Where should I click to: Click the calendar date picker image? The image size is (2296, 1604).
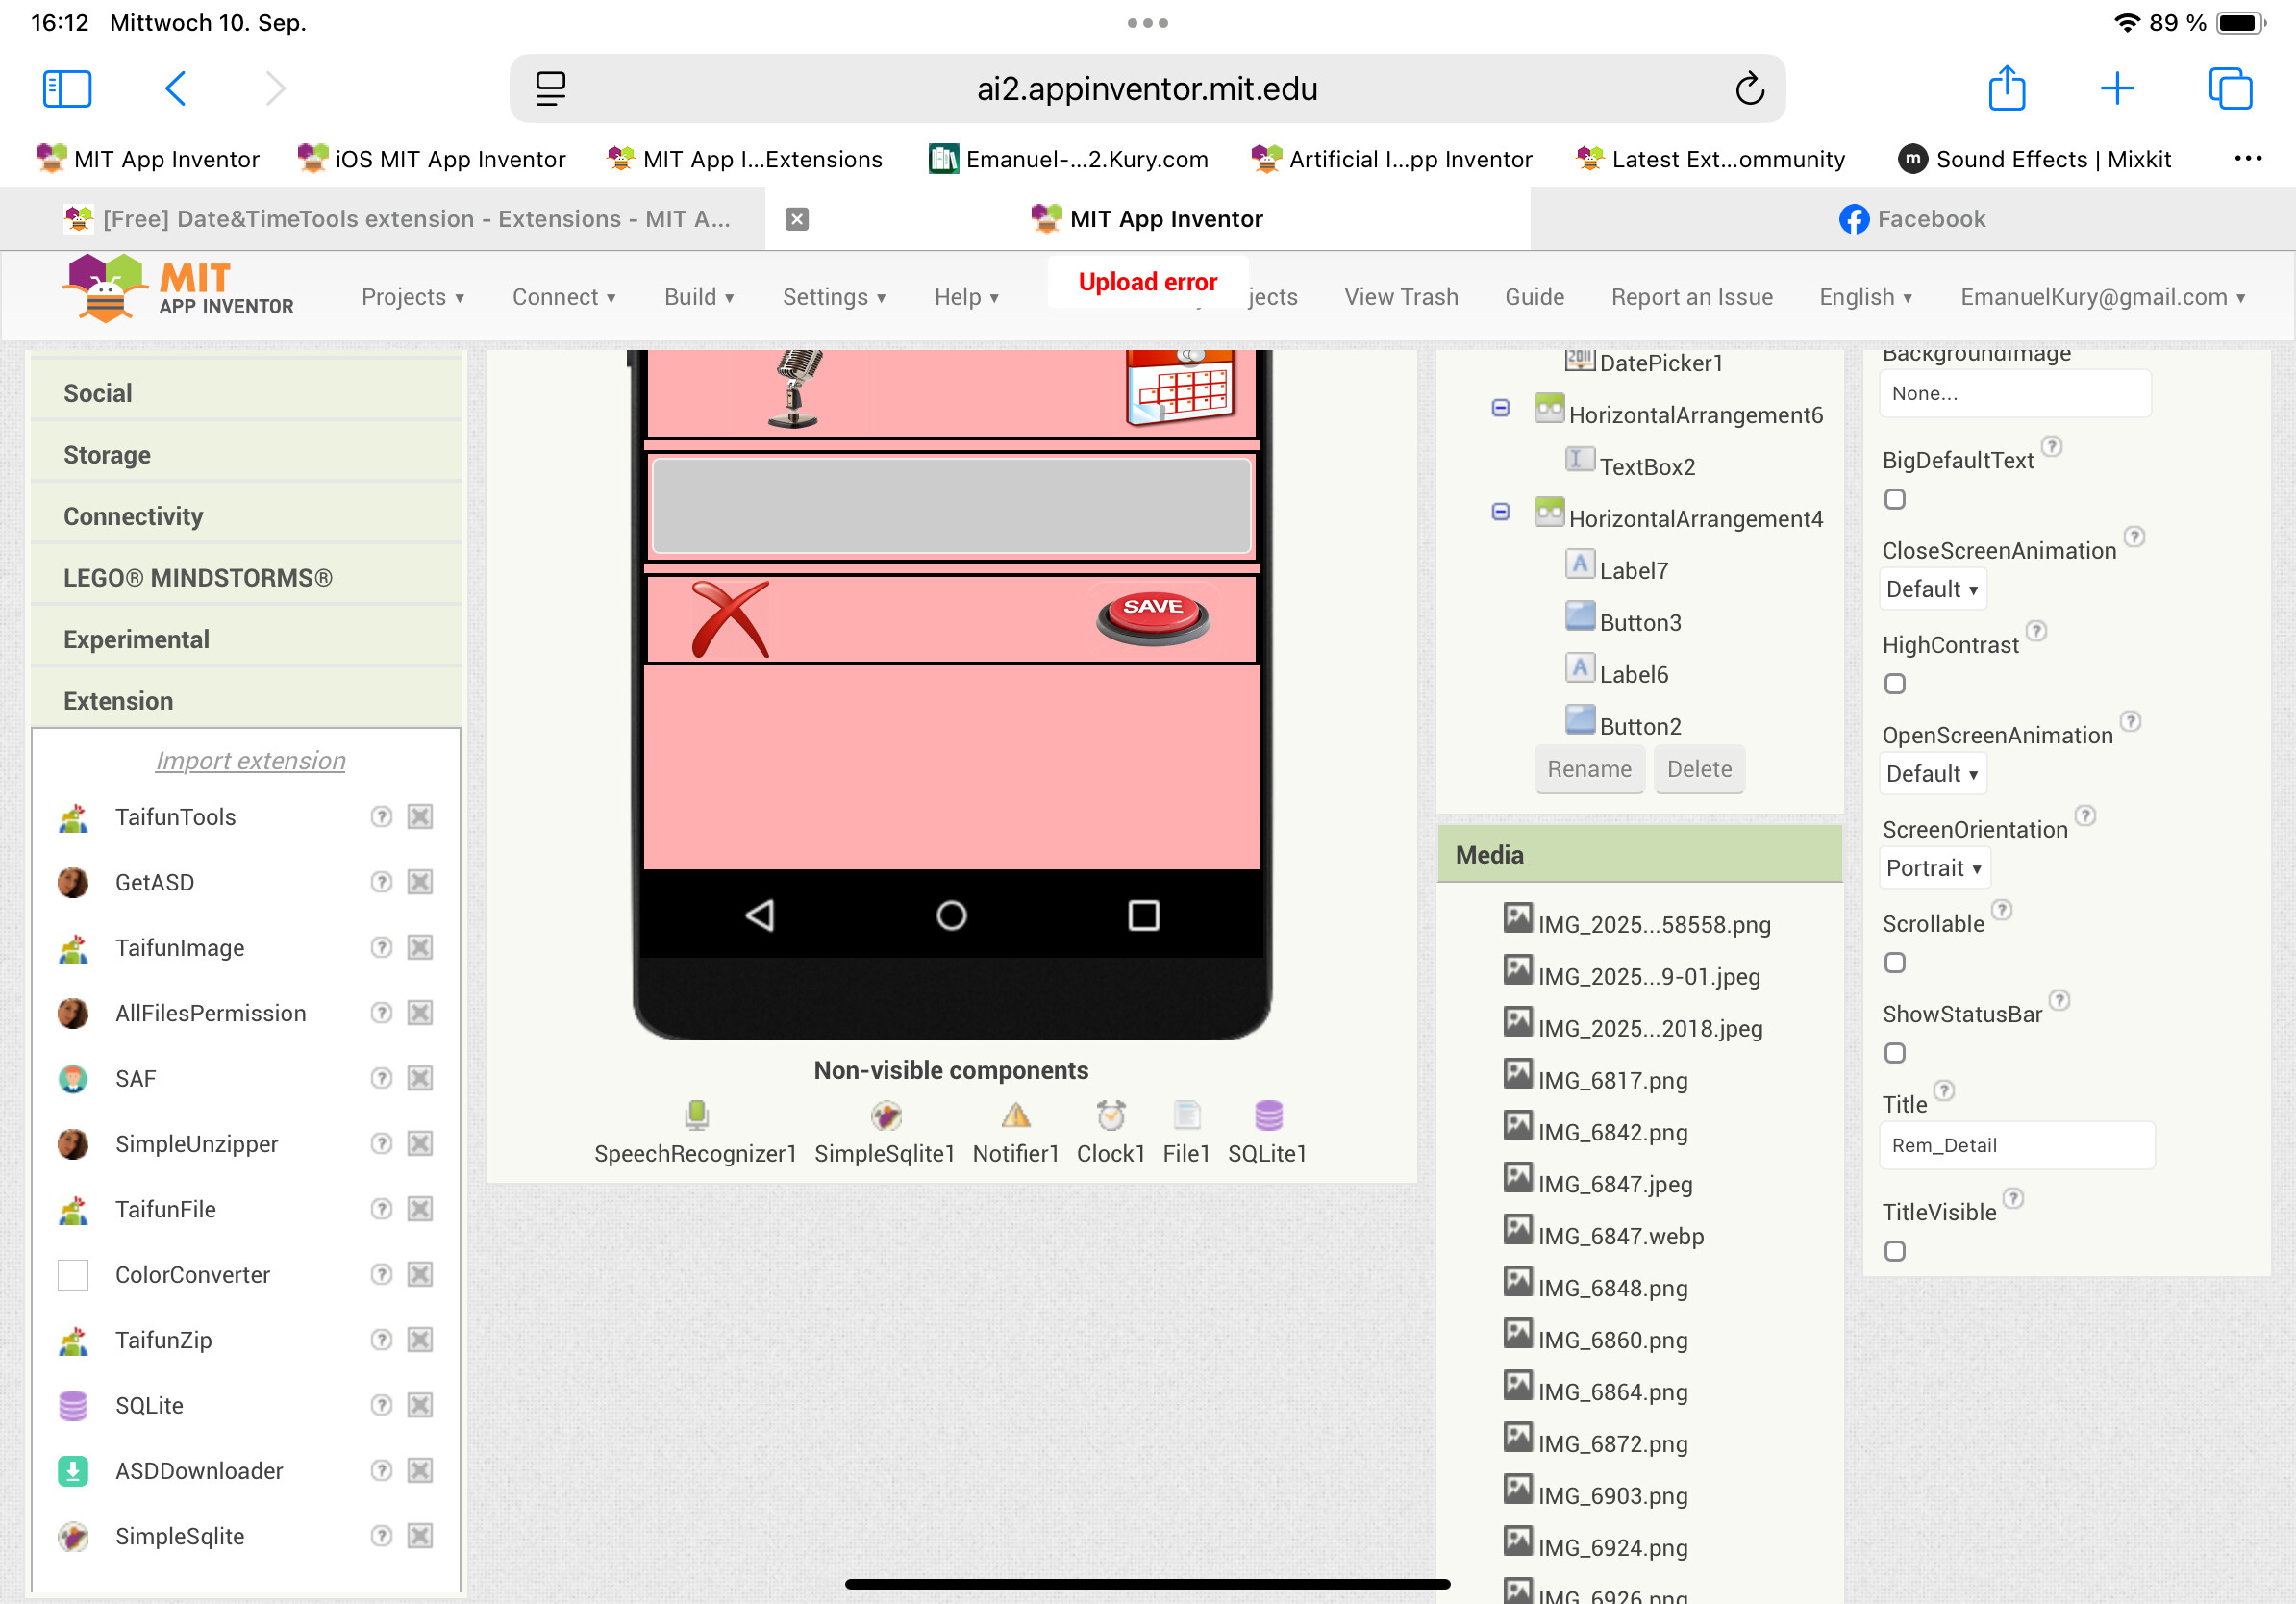tap(1180, 388)
